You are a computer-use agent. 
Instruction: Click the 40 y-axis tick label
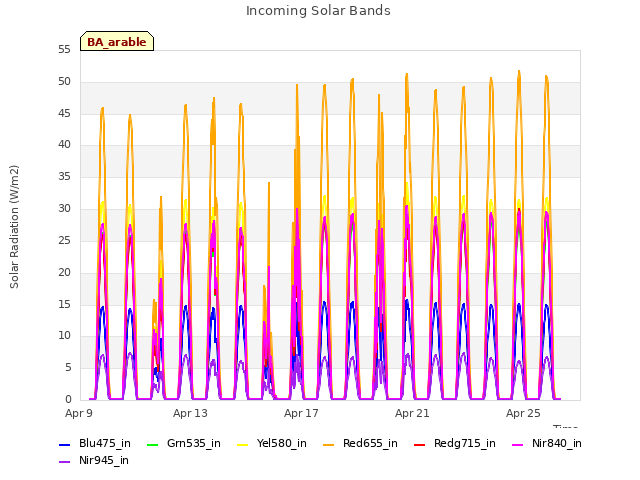point(64,144)
